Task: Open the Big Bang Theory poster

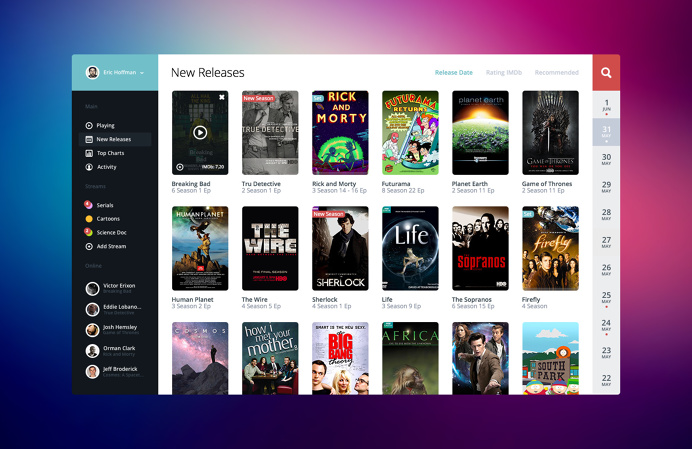Action: tap(340, 358)
